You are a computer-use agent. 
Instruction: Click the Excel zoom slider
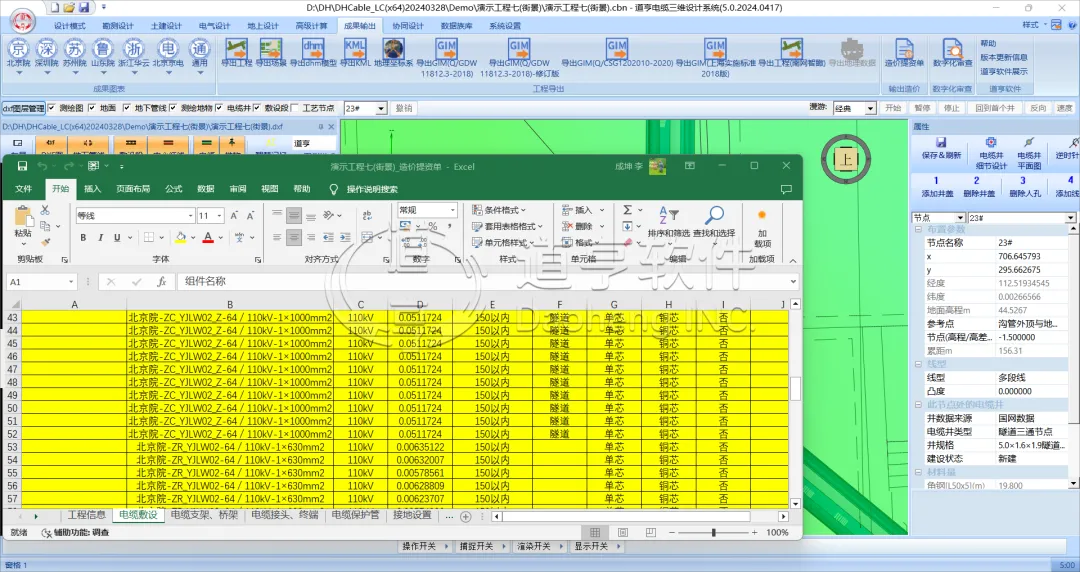(x=721, y=532)
